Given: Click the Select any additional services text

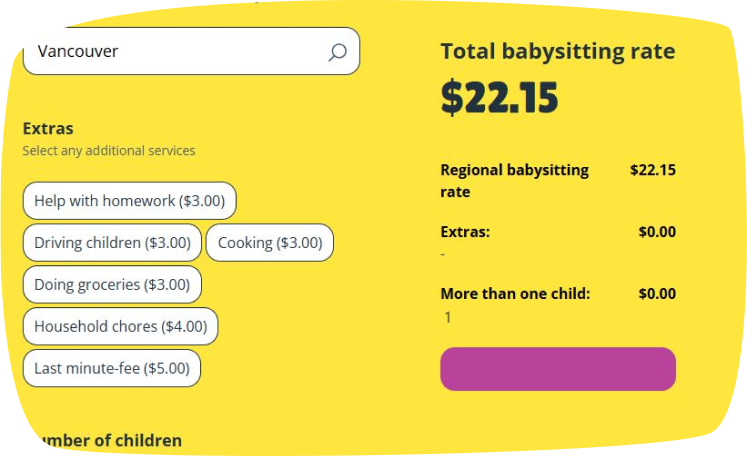Looking at the screenshot, I should (109, 151).
